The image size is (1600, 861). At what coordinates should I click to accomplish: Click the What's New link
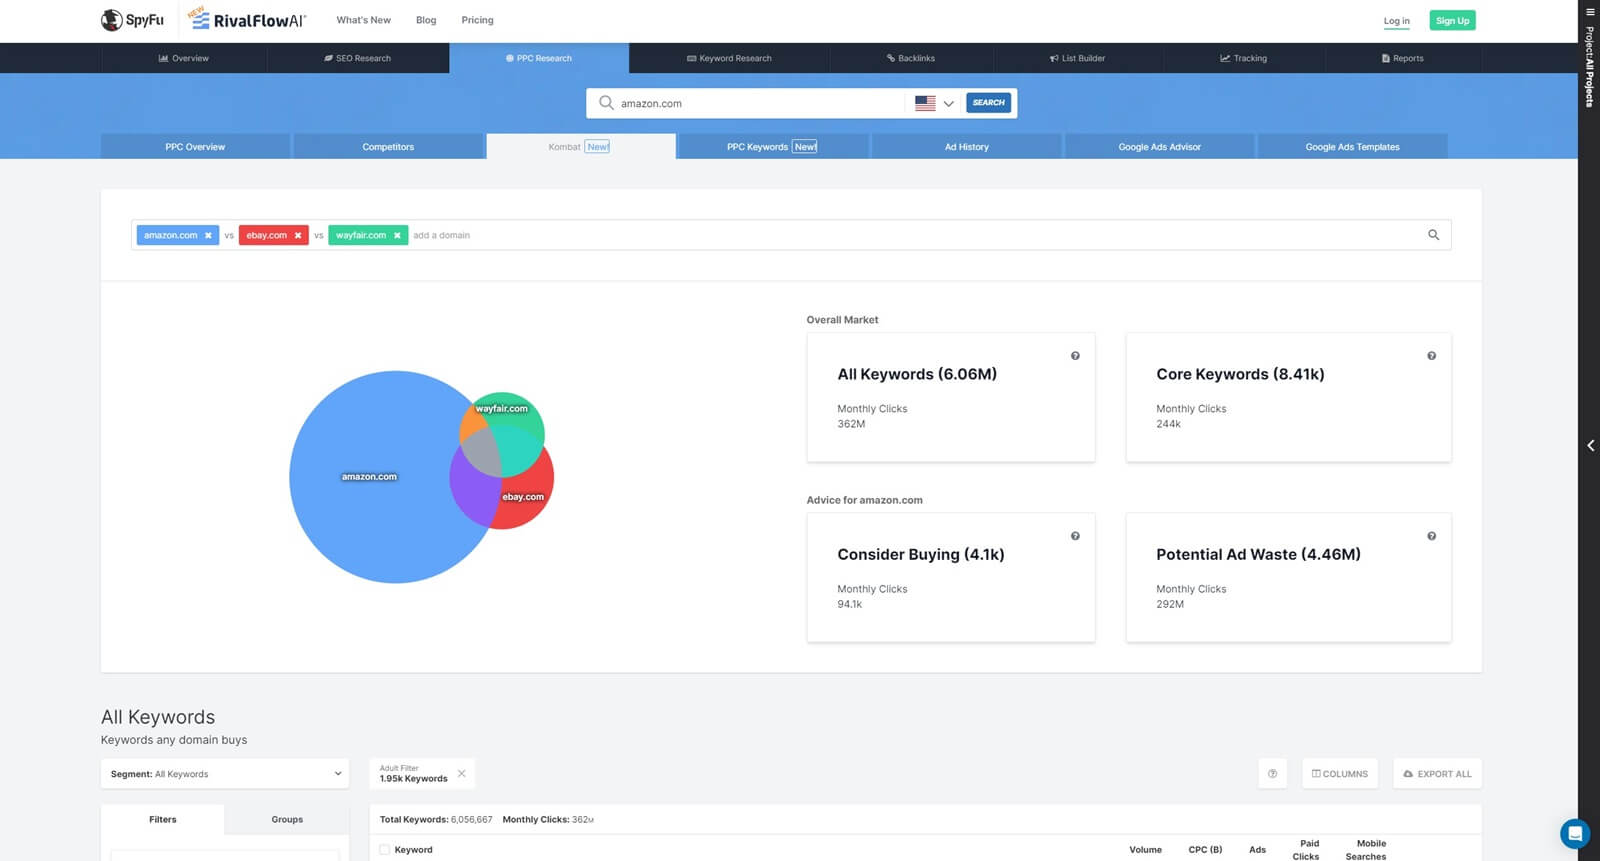[364, 20]
